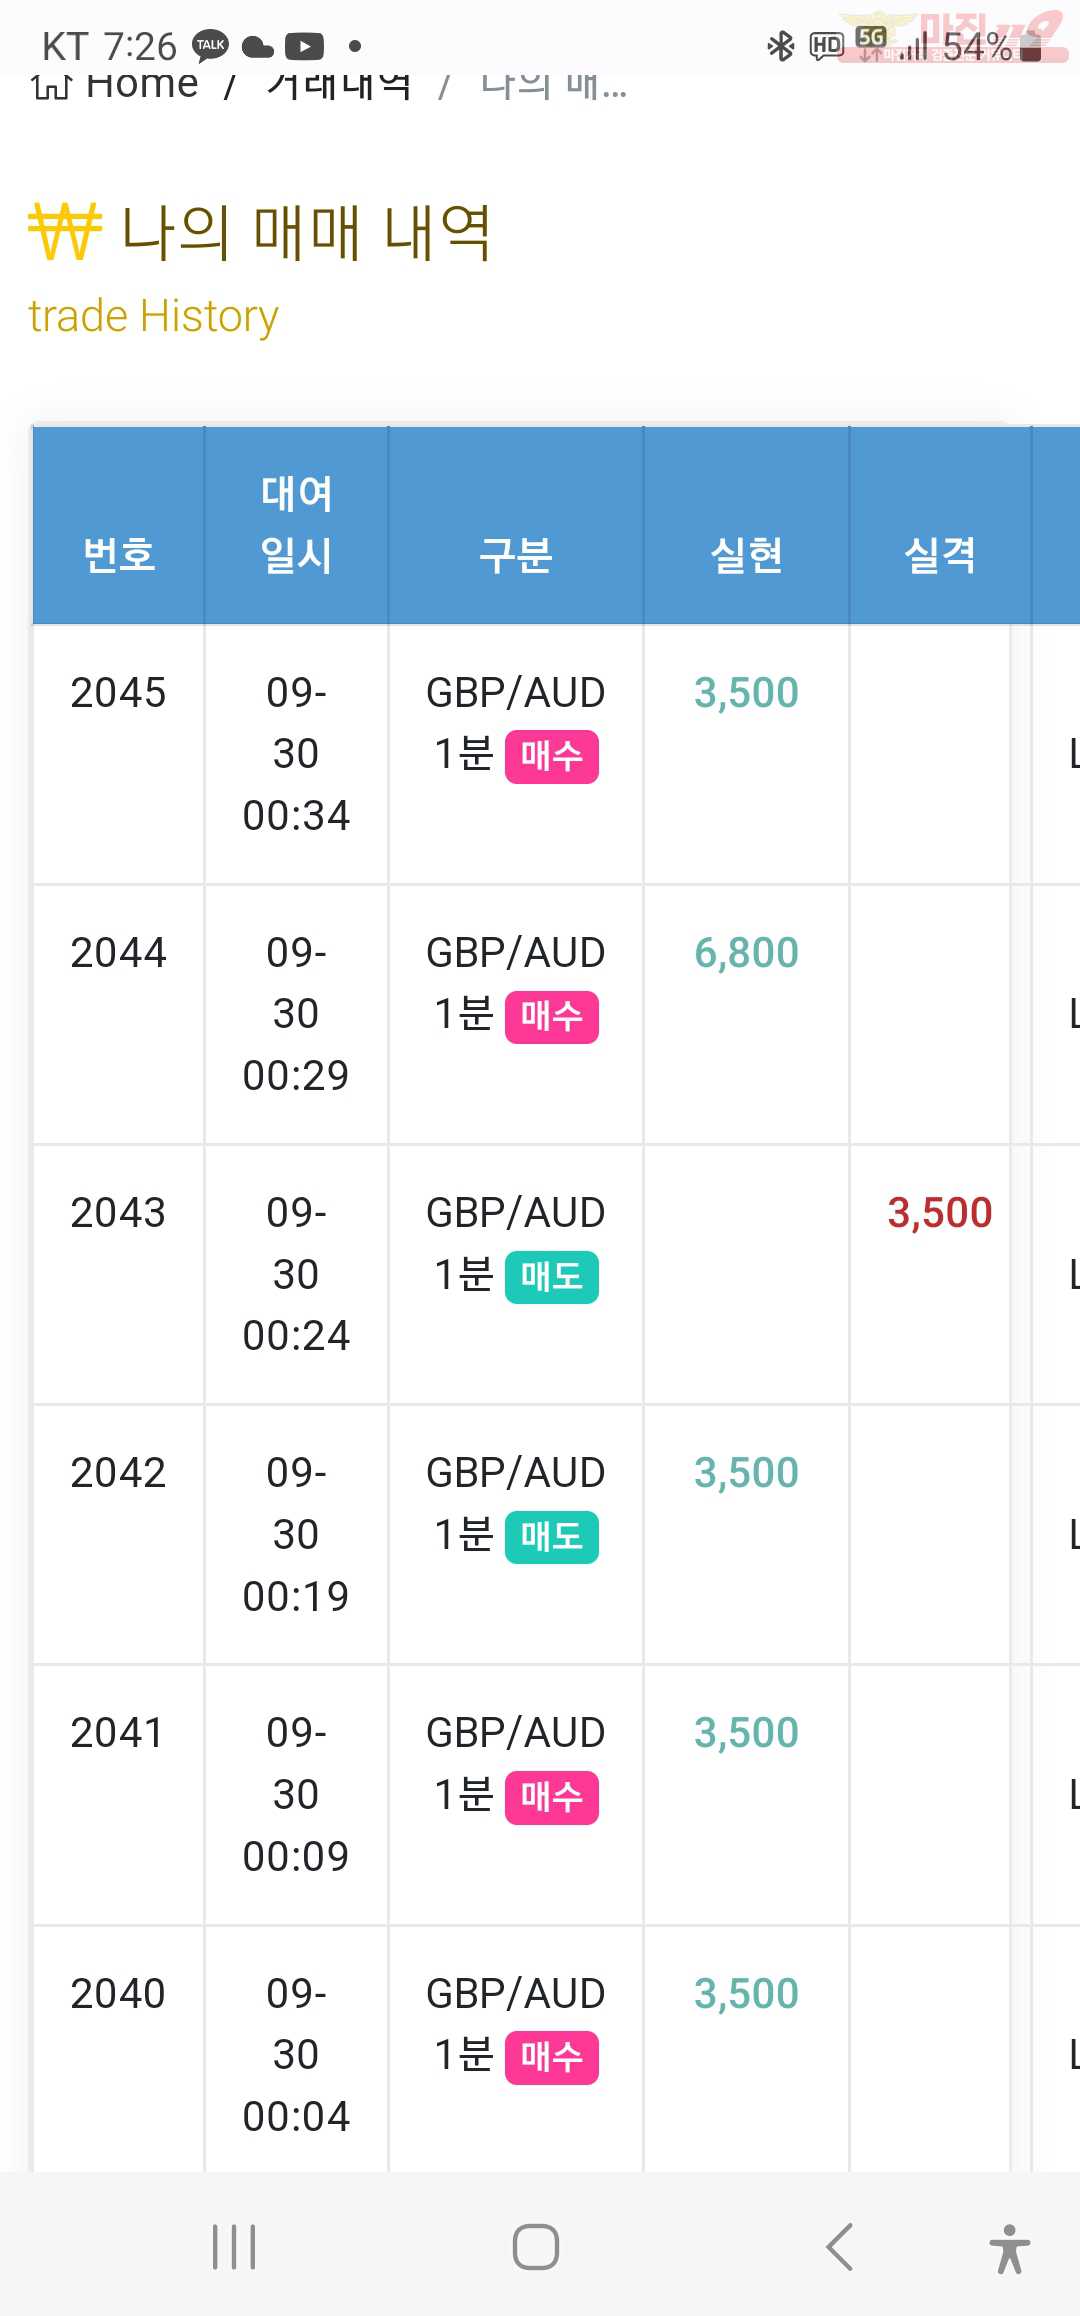Viewport: 1080px width, 2316px height.
Task: Tap the 6,800 profit value
Action: tap(746, 953)
